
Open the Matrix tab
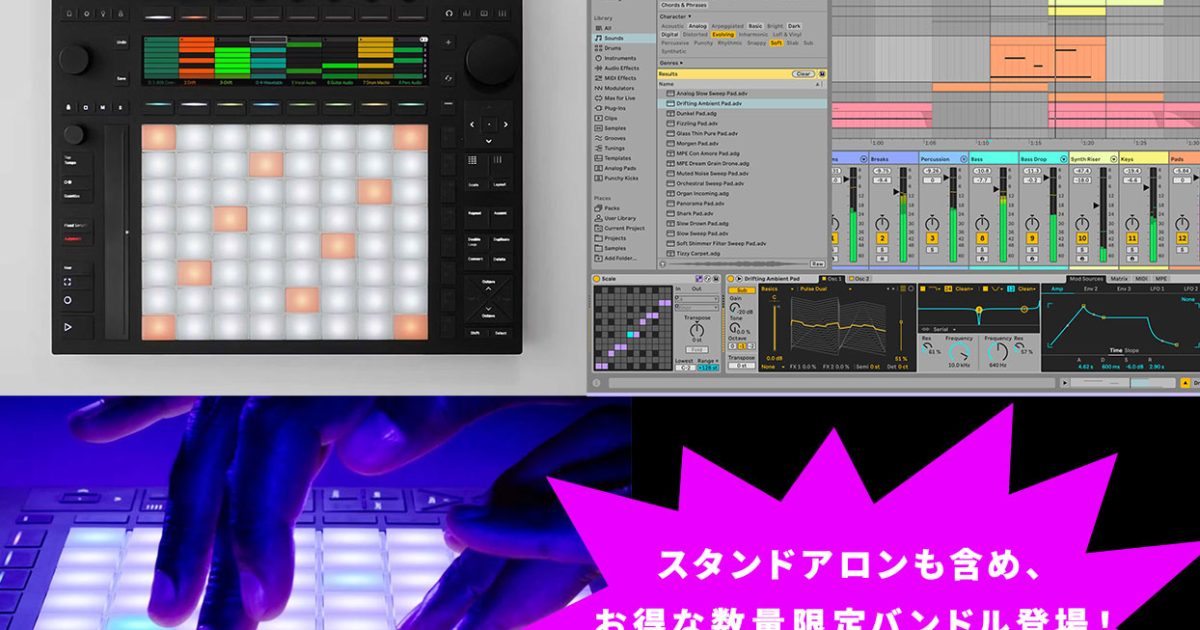coord(1121,278)
